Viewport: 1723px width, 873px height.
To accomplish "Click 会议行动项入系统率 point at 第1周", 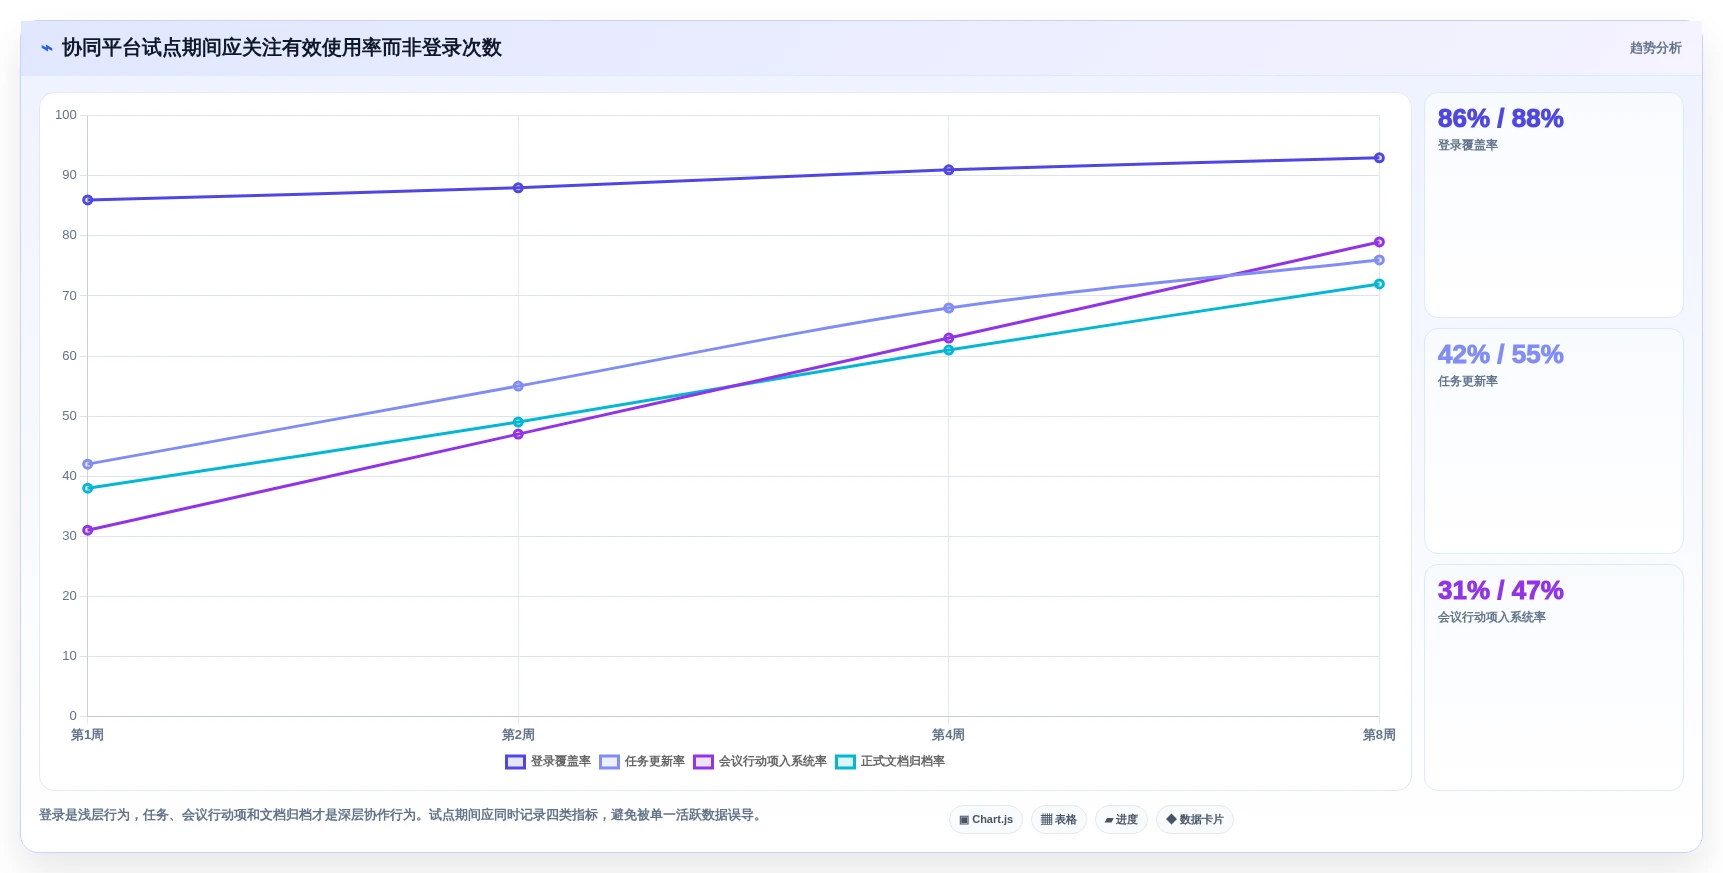I will coord(88,530).
